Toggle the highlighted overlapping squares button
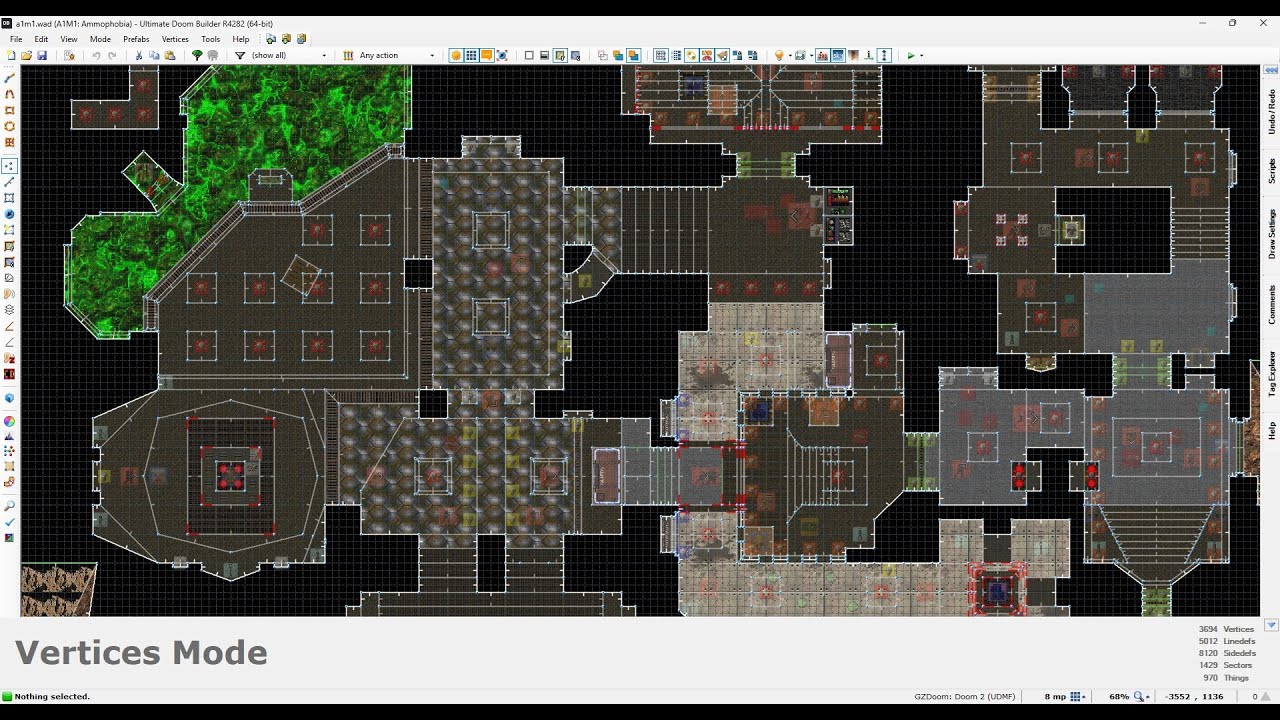This screenshot has width=1280, height=720. click(x=633, y=55)
